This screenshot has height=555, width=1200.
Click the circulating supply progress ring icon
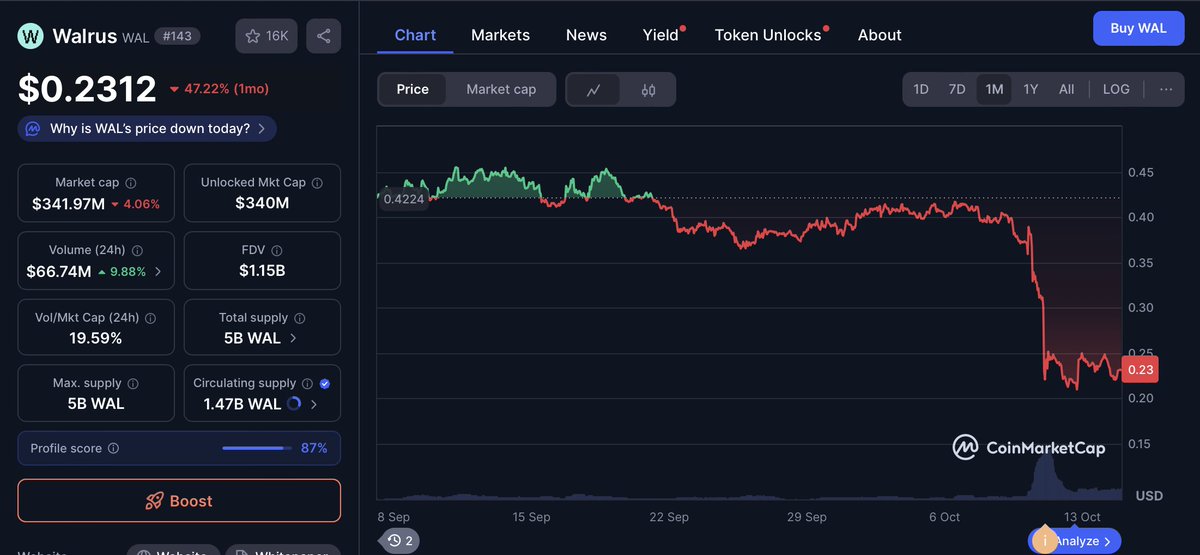click(x=294, y=404)
